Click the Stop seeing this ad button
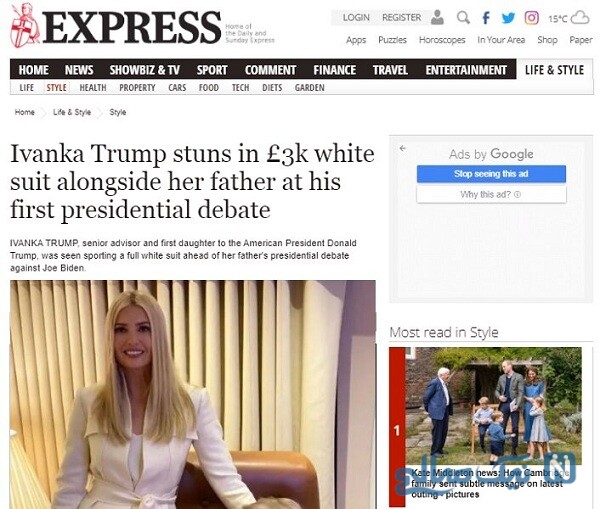This screenshot has height=509, width=600. pos(491,174)
